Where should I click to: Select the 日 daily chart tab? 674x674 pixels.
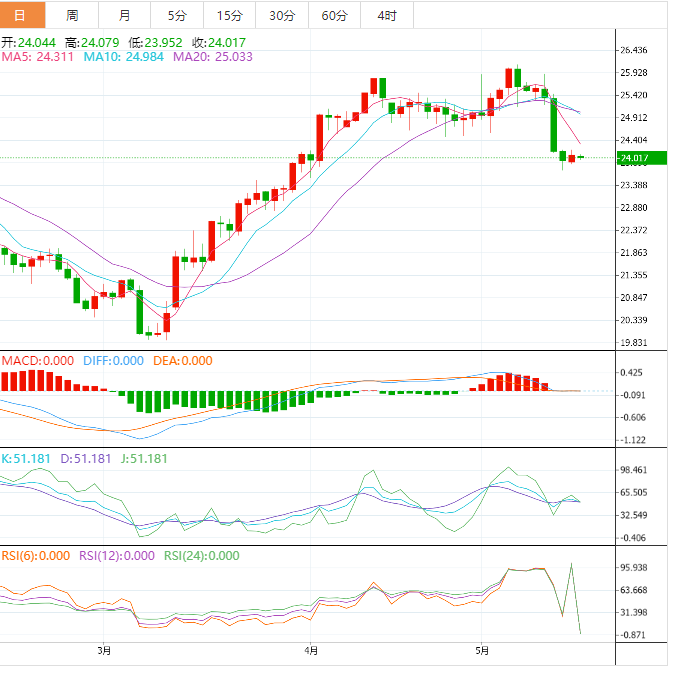click(22, 15)
